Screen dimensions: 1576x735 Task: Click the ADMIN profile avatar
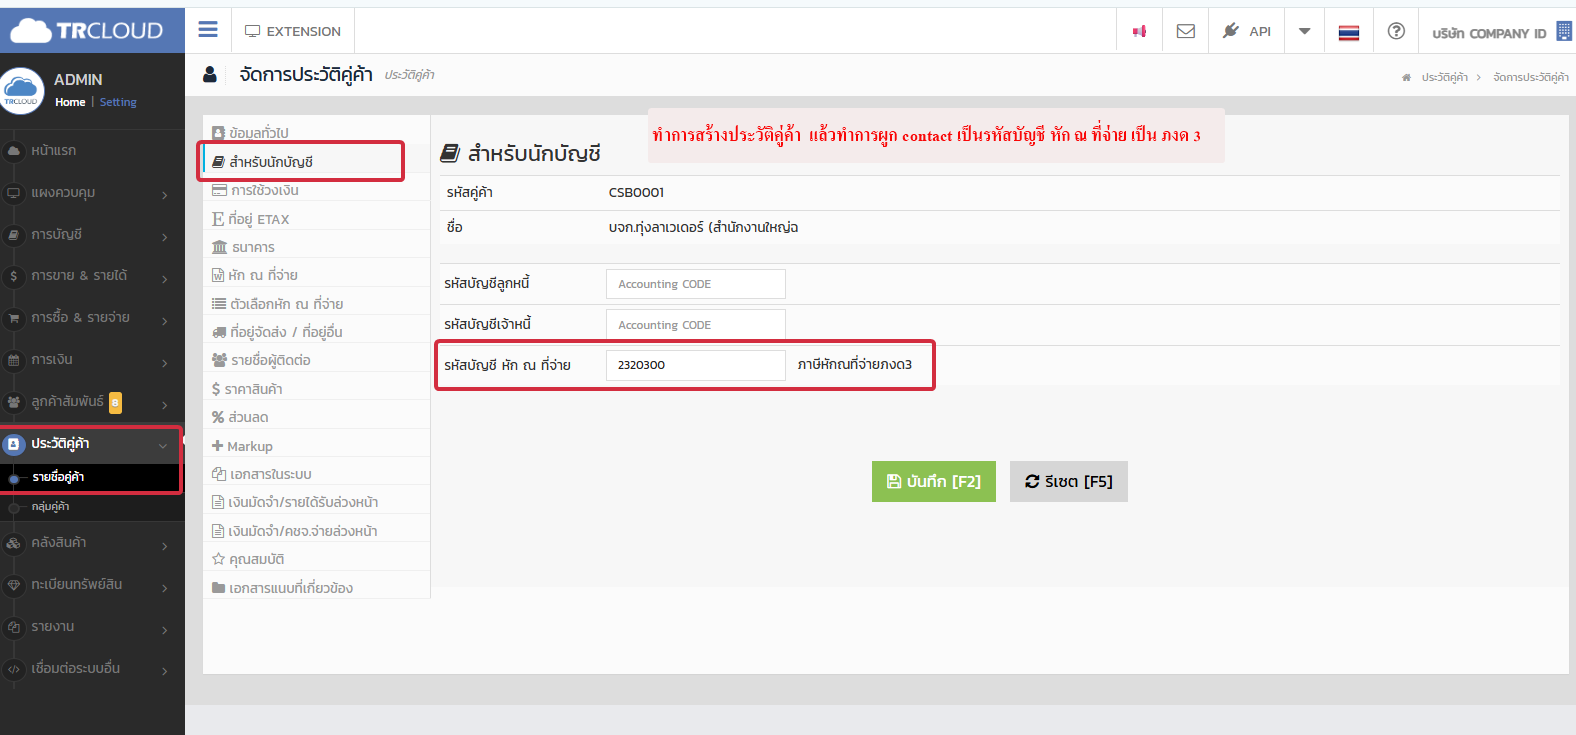[22, 90]
